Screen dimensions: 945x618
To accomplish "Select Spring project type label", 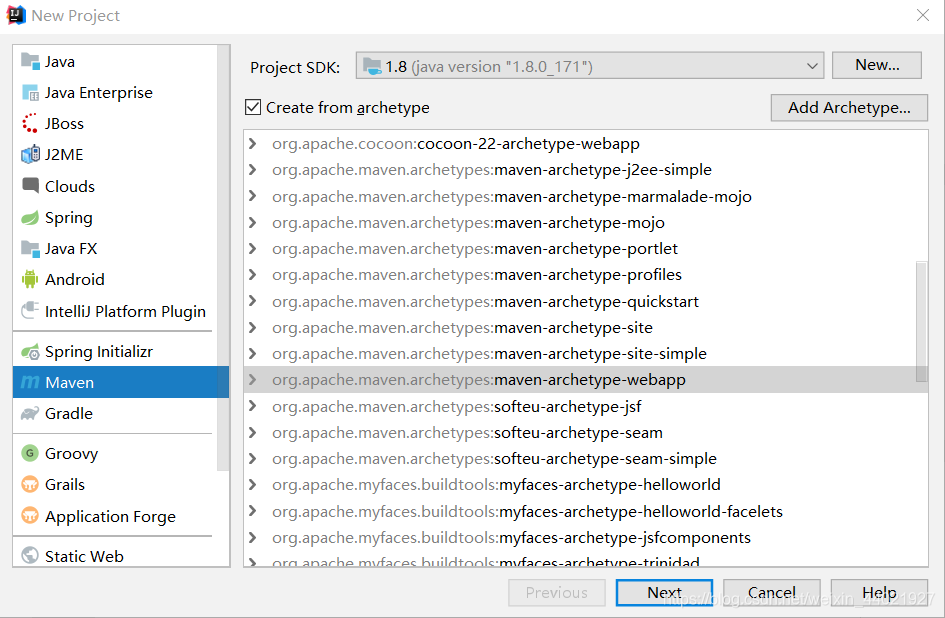I will click(69, 218).
